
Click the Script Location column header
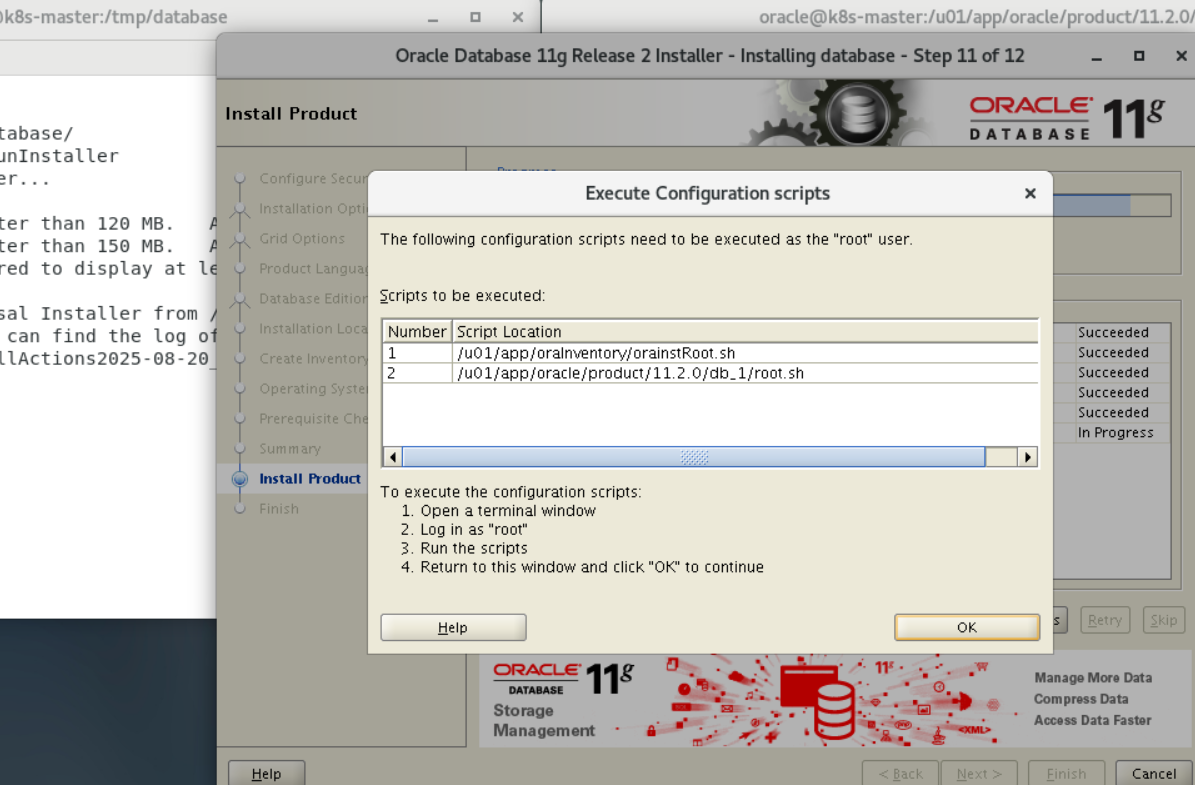coord(745,332)
